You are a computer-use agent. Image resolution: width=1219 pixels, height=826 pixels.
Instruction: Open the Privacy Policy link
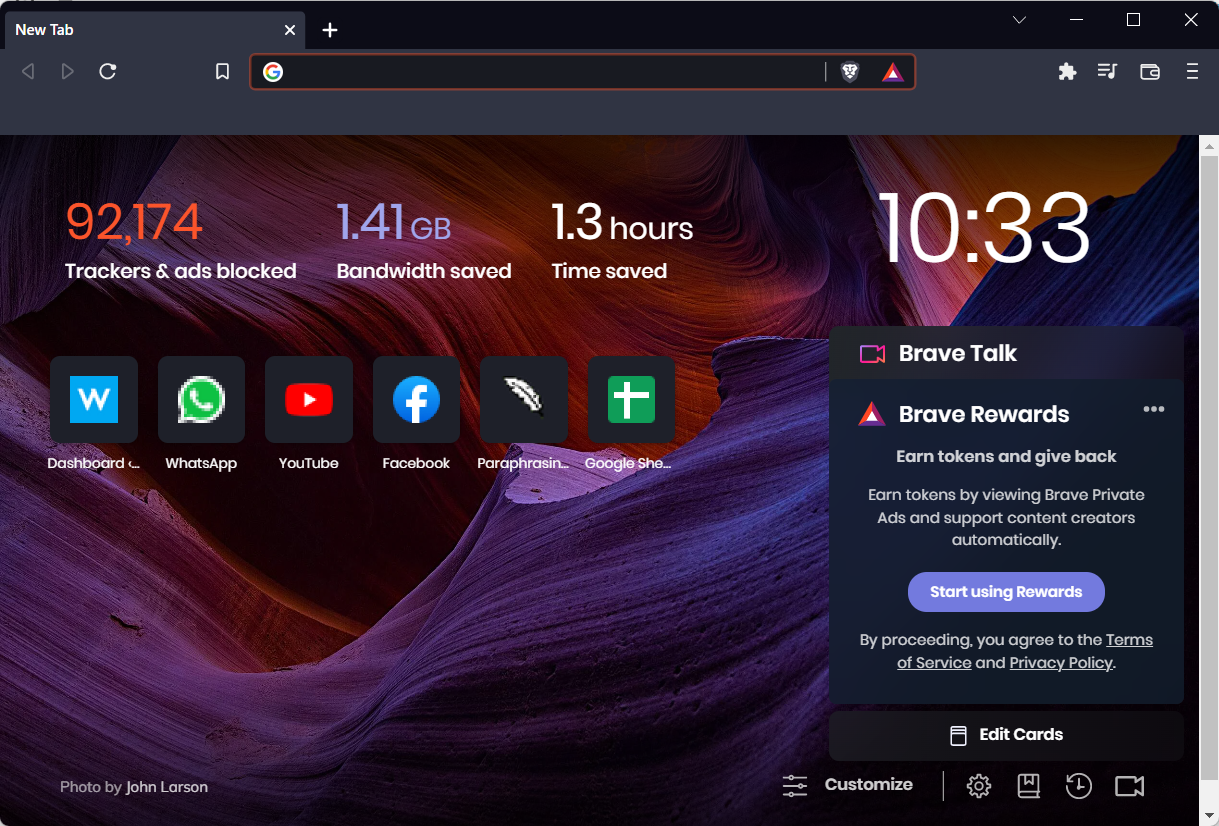1061,663
